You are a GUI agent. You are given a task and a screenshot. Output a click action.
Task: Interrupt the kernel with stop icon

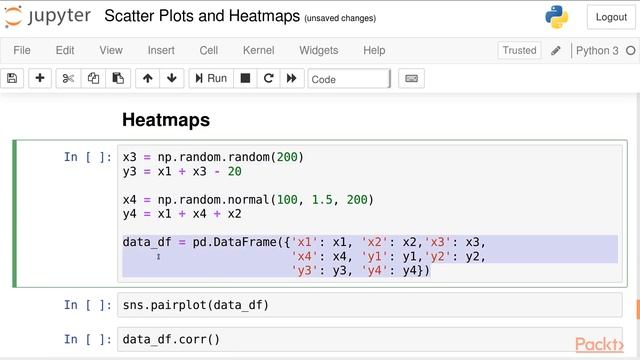pos(245,78)
